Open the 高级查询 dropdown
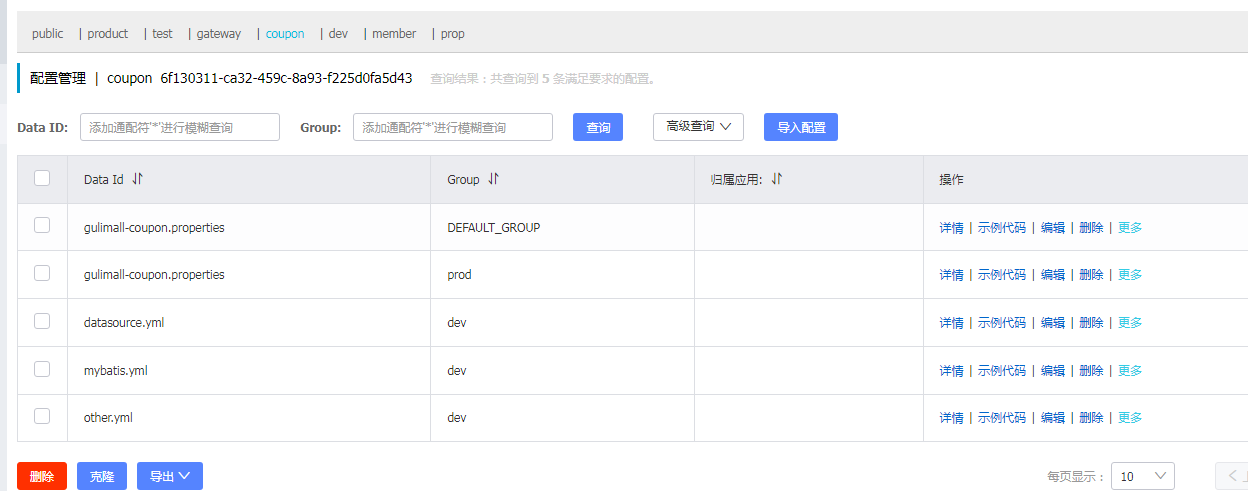 click(x=698, y=127)
